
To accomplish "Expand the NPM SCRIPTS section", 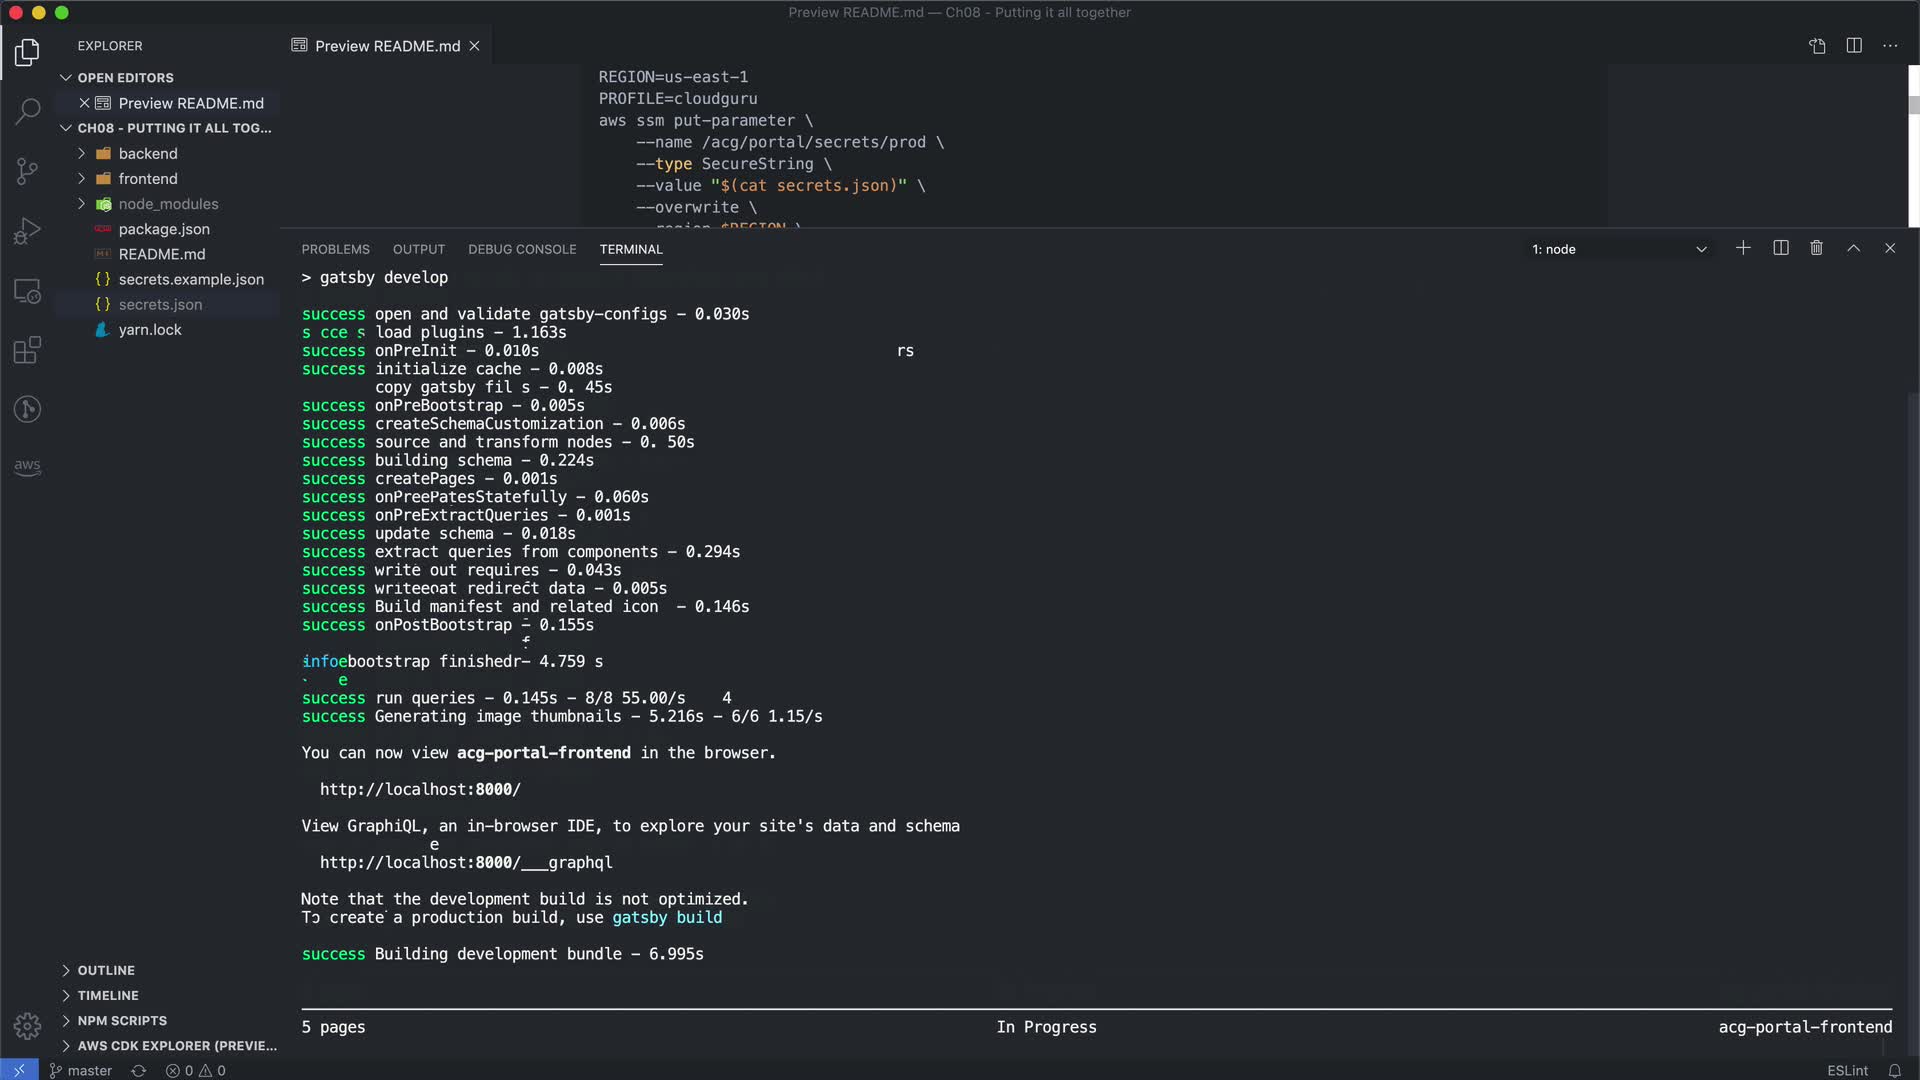I will tap(122, 1020).
